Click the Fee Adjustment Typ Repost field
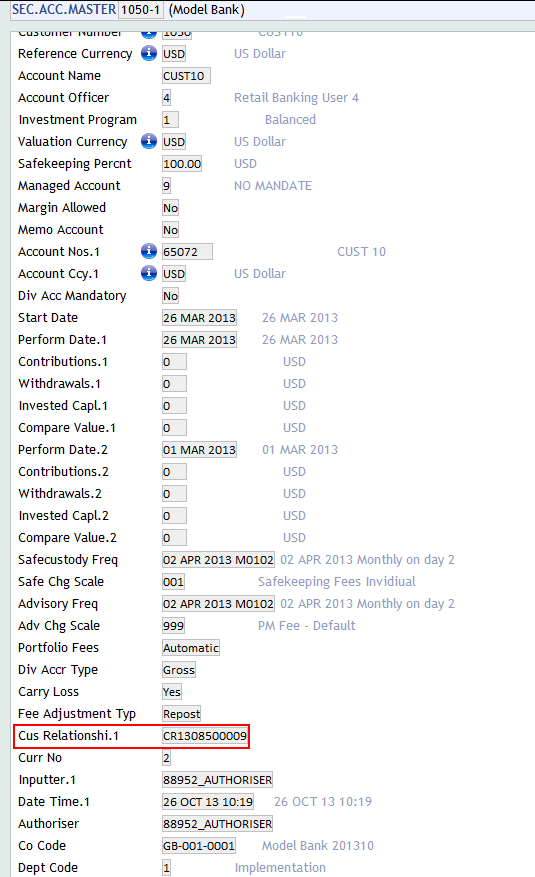 coord(182,714)
